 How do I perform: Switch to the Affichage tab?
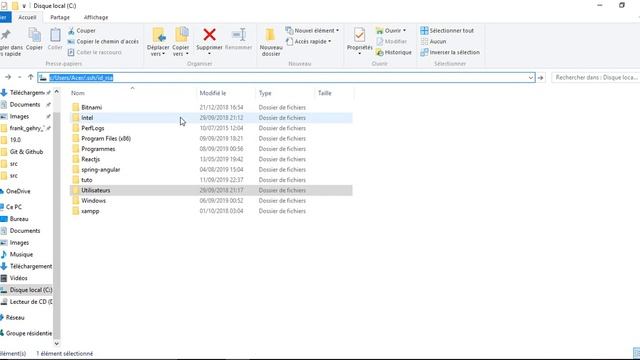tap(96, 17)
